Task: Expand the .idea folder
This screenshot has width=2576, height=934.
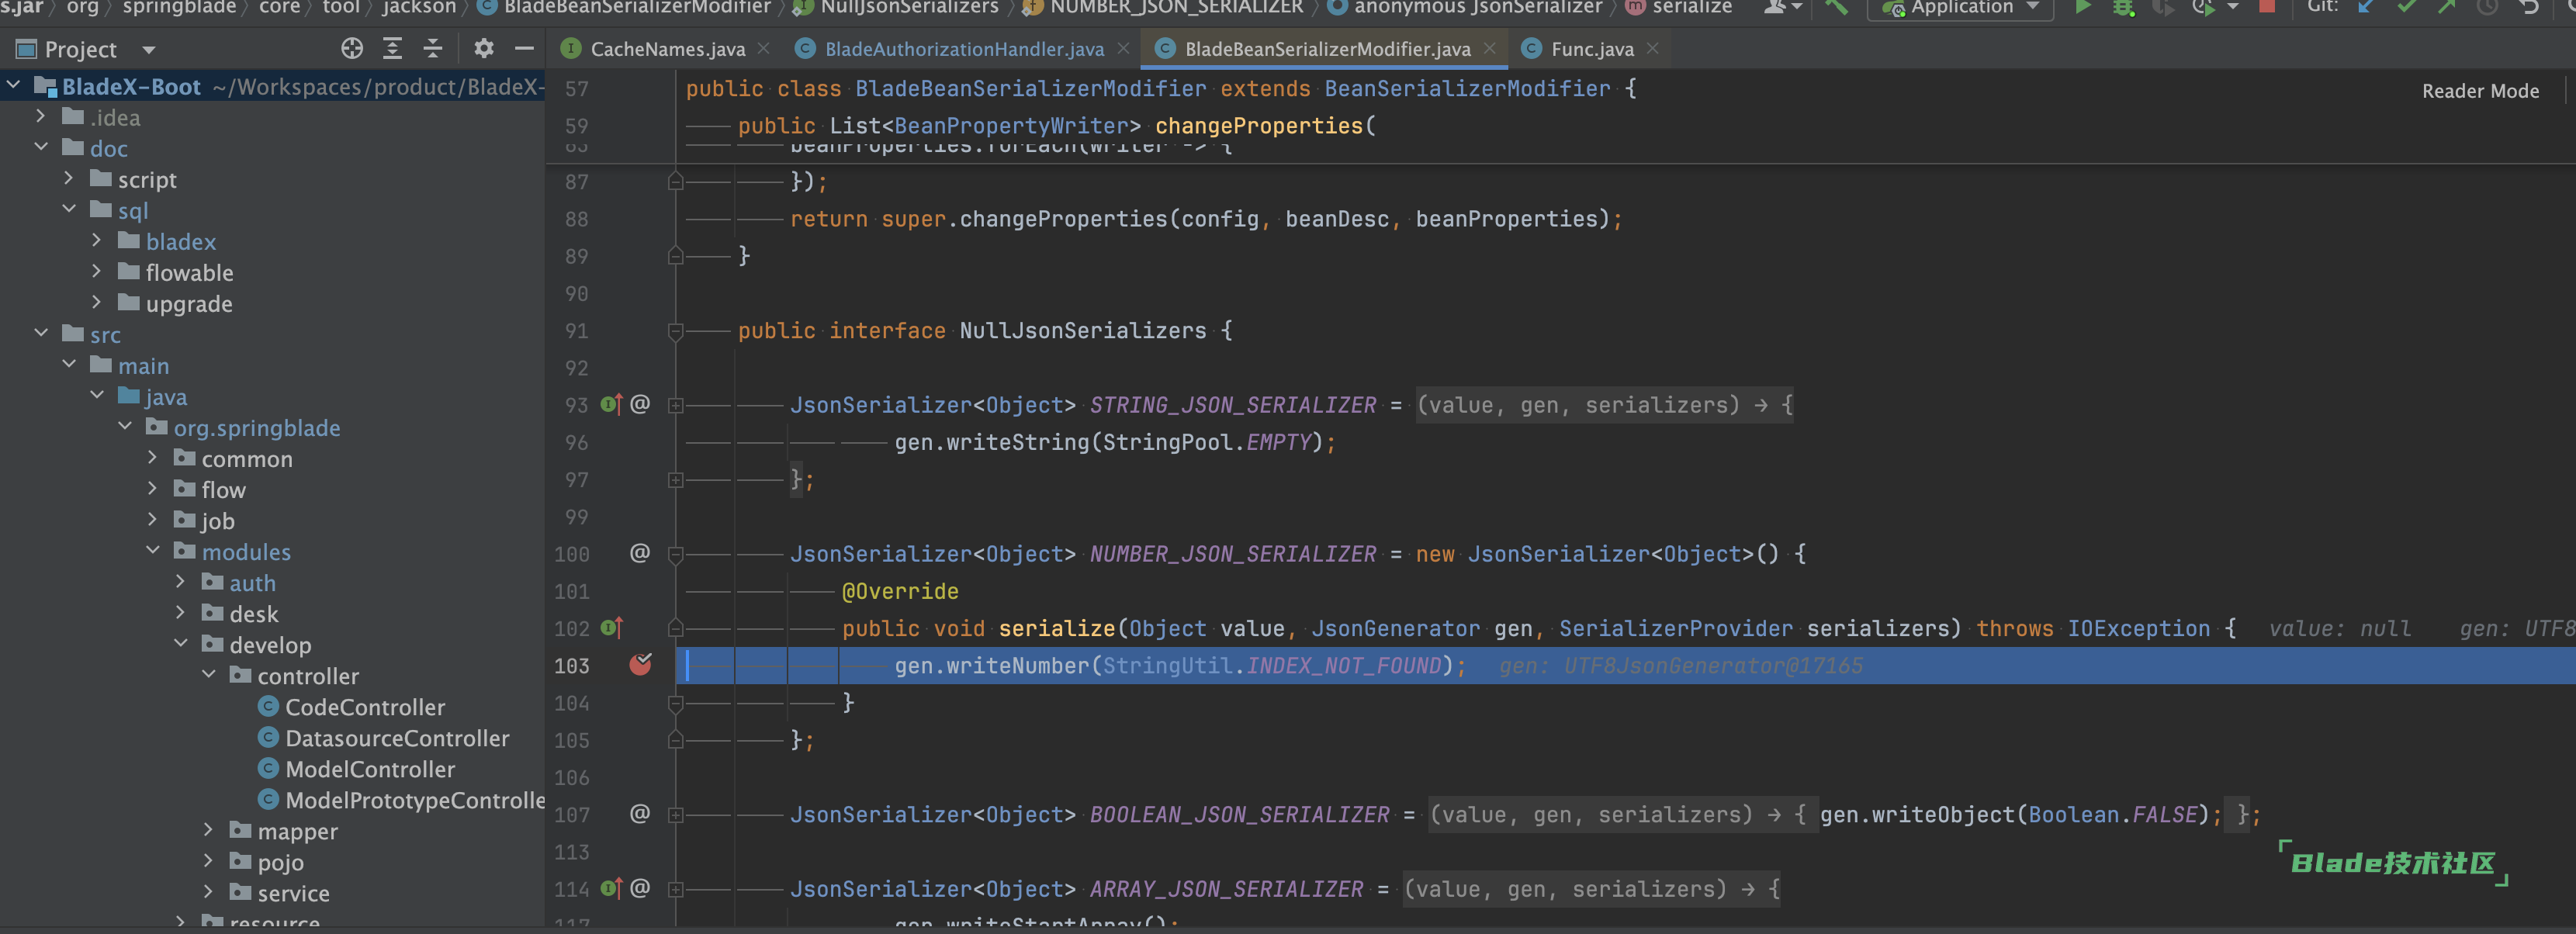Action: (x=41, y=117)
